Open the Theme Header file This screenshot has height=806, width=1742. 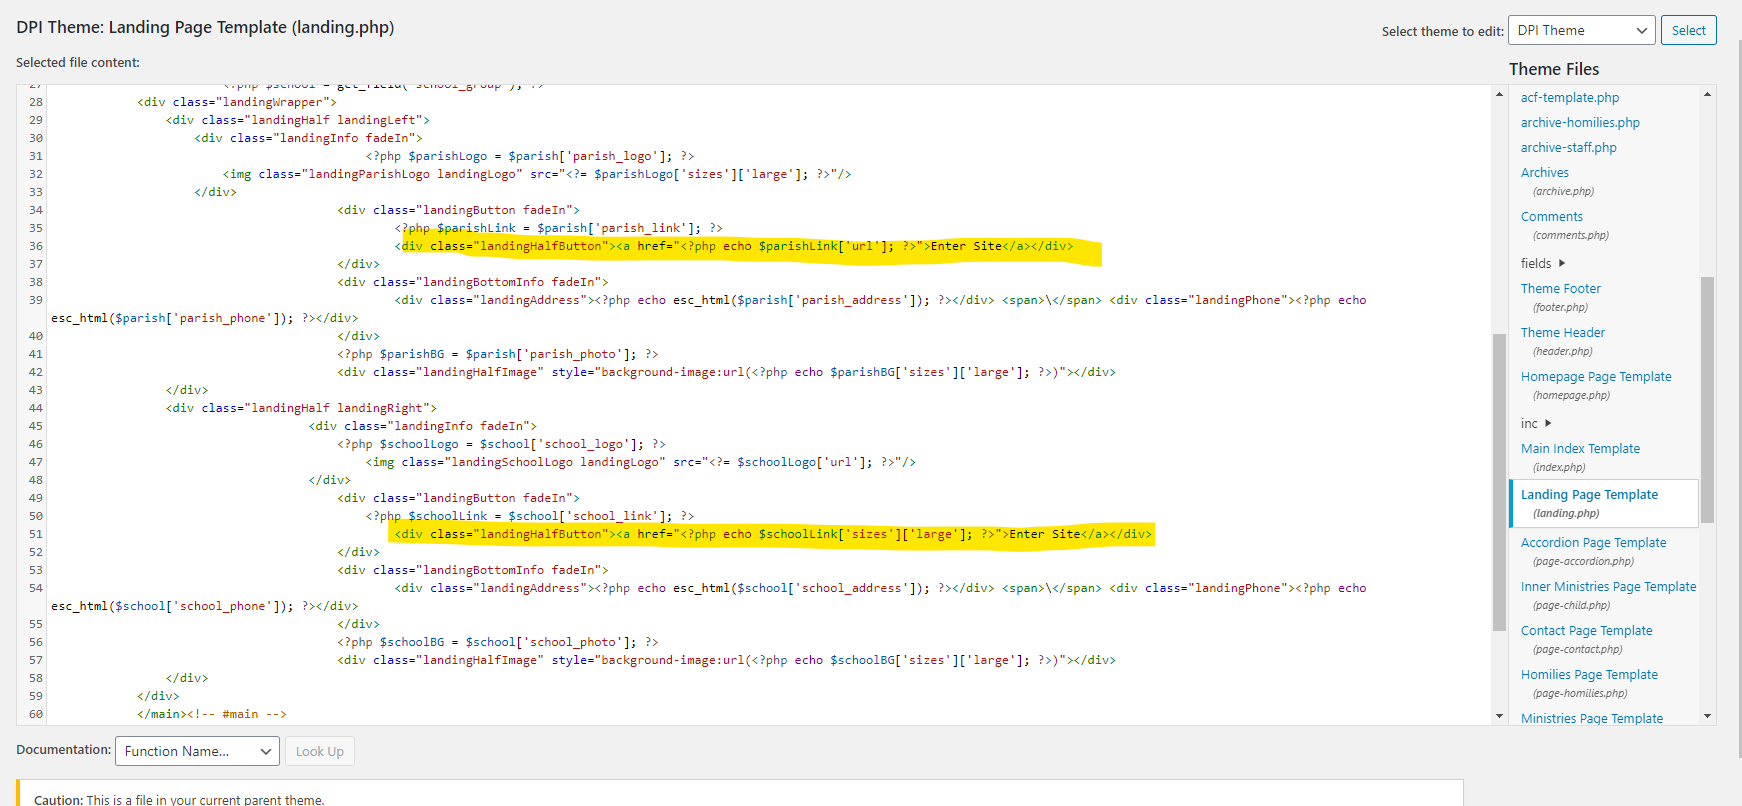click(1562, 333)
